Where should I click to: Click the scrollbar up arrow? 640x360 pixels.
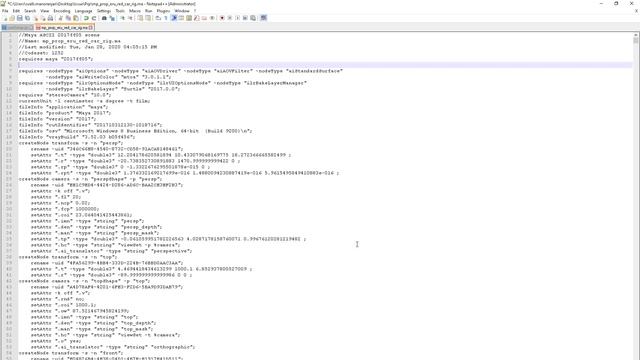[x=636, y=35]
